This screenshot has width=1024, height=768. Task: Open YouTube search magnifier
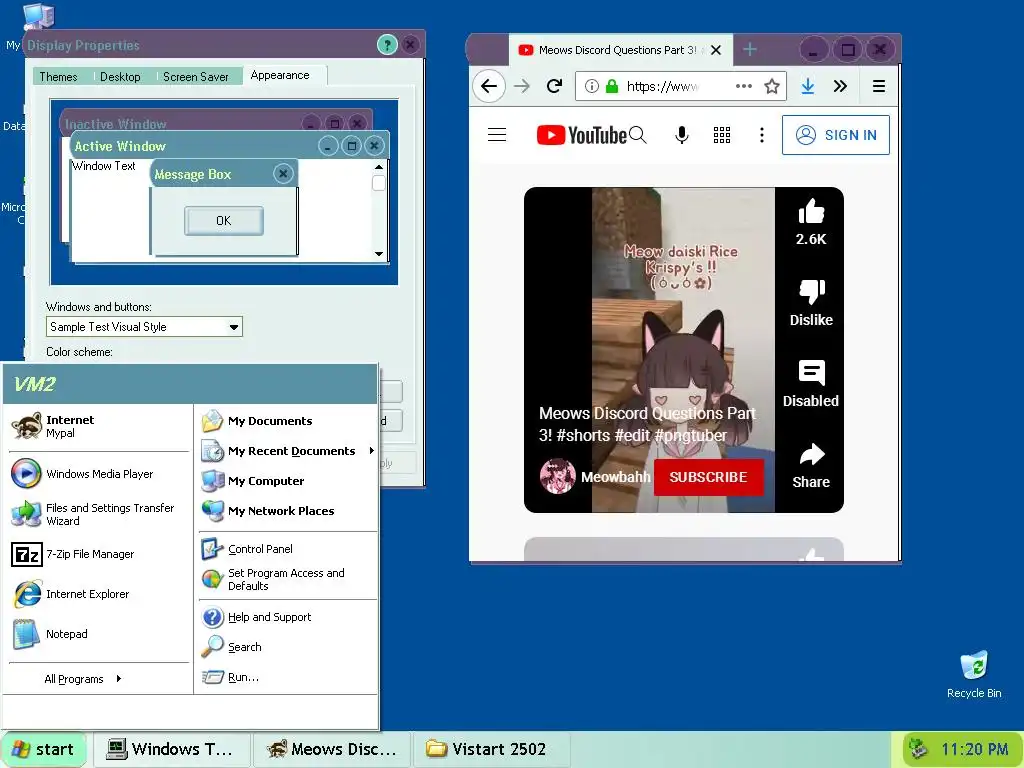coord(638,135)
